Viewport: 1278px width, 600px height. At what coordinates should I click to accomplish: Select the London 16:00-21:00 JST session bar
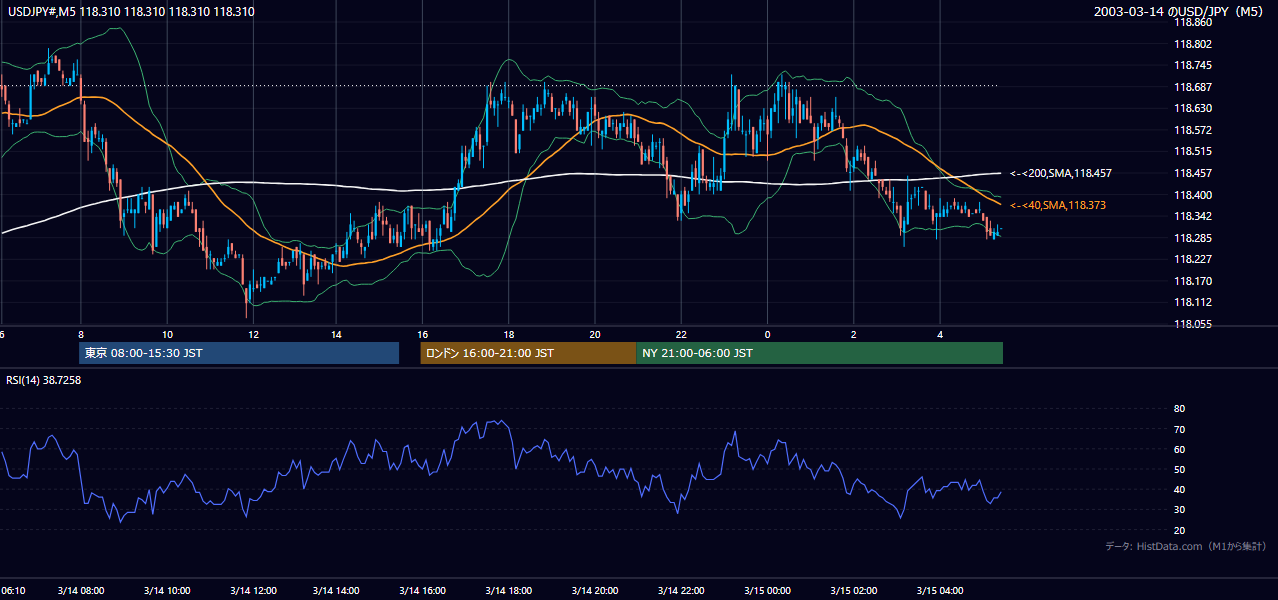click(x=528, y=353)
